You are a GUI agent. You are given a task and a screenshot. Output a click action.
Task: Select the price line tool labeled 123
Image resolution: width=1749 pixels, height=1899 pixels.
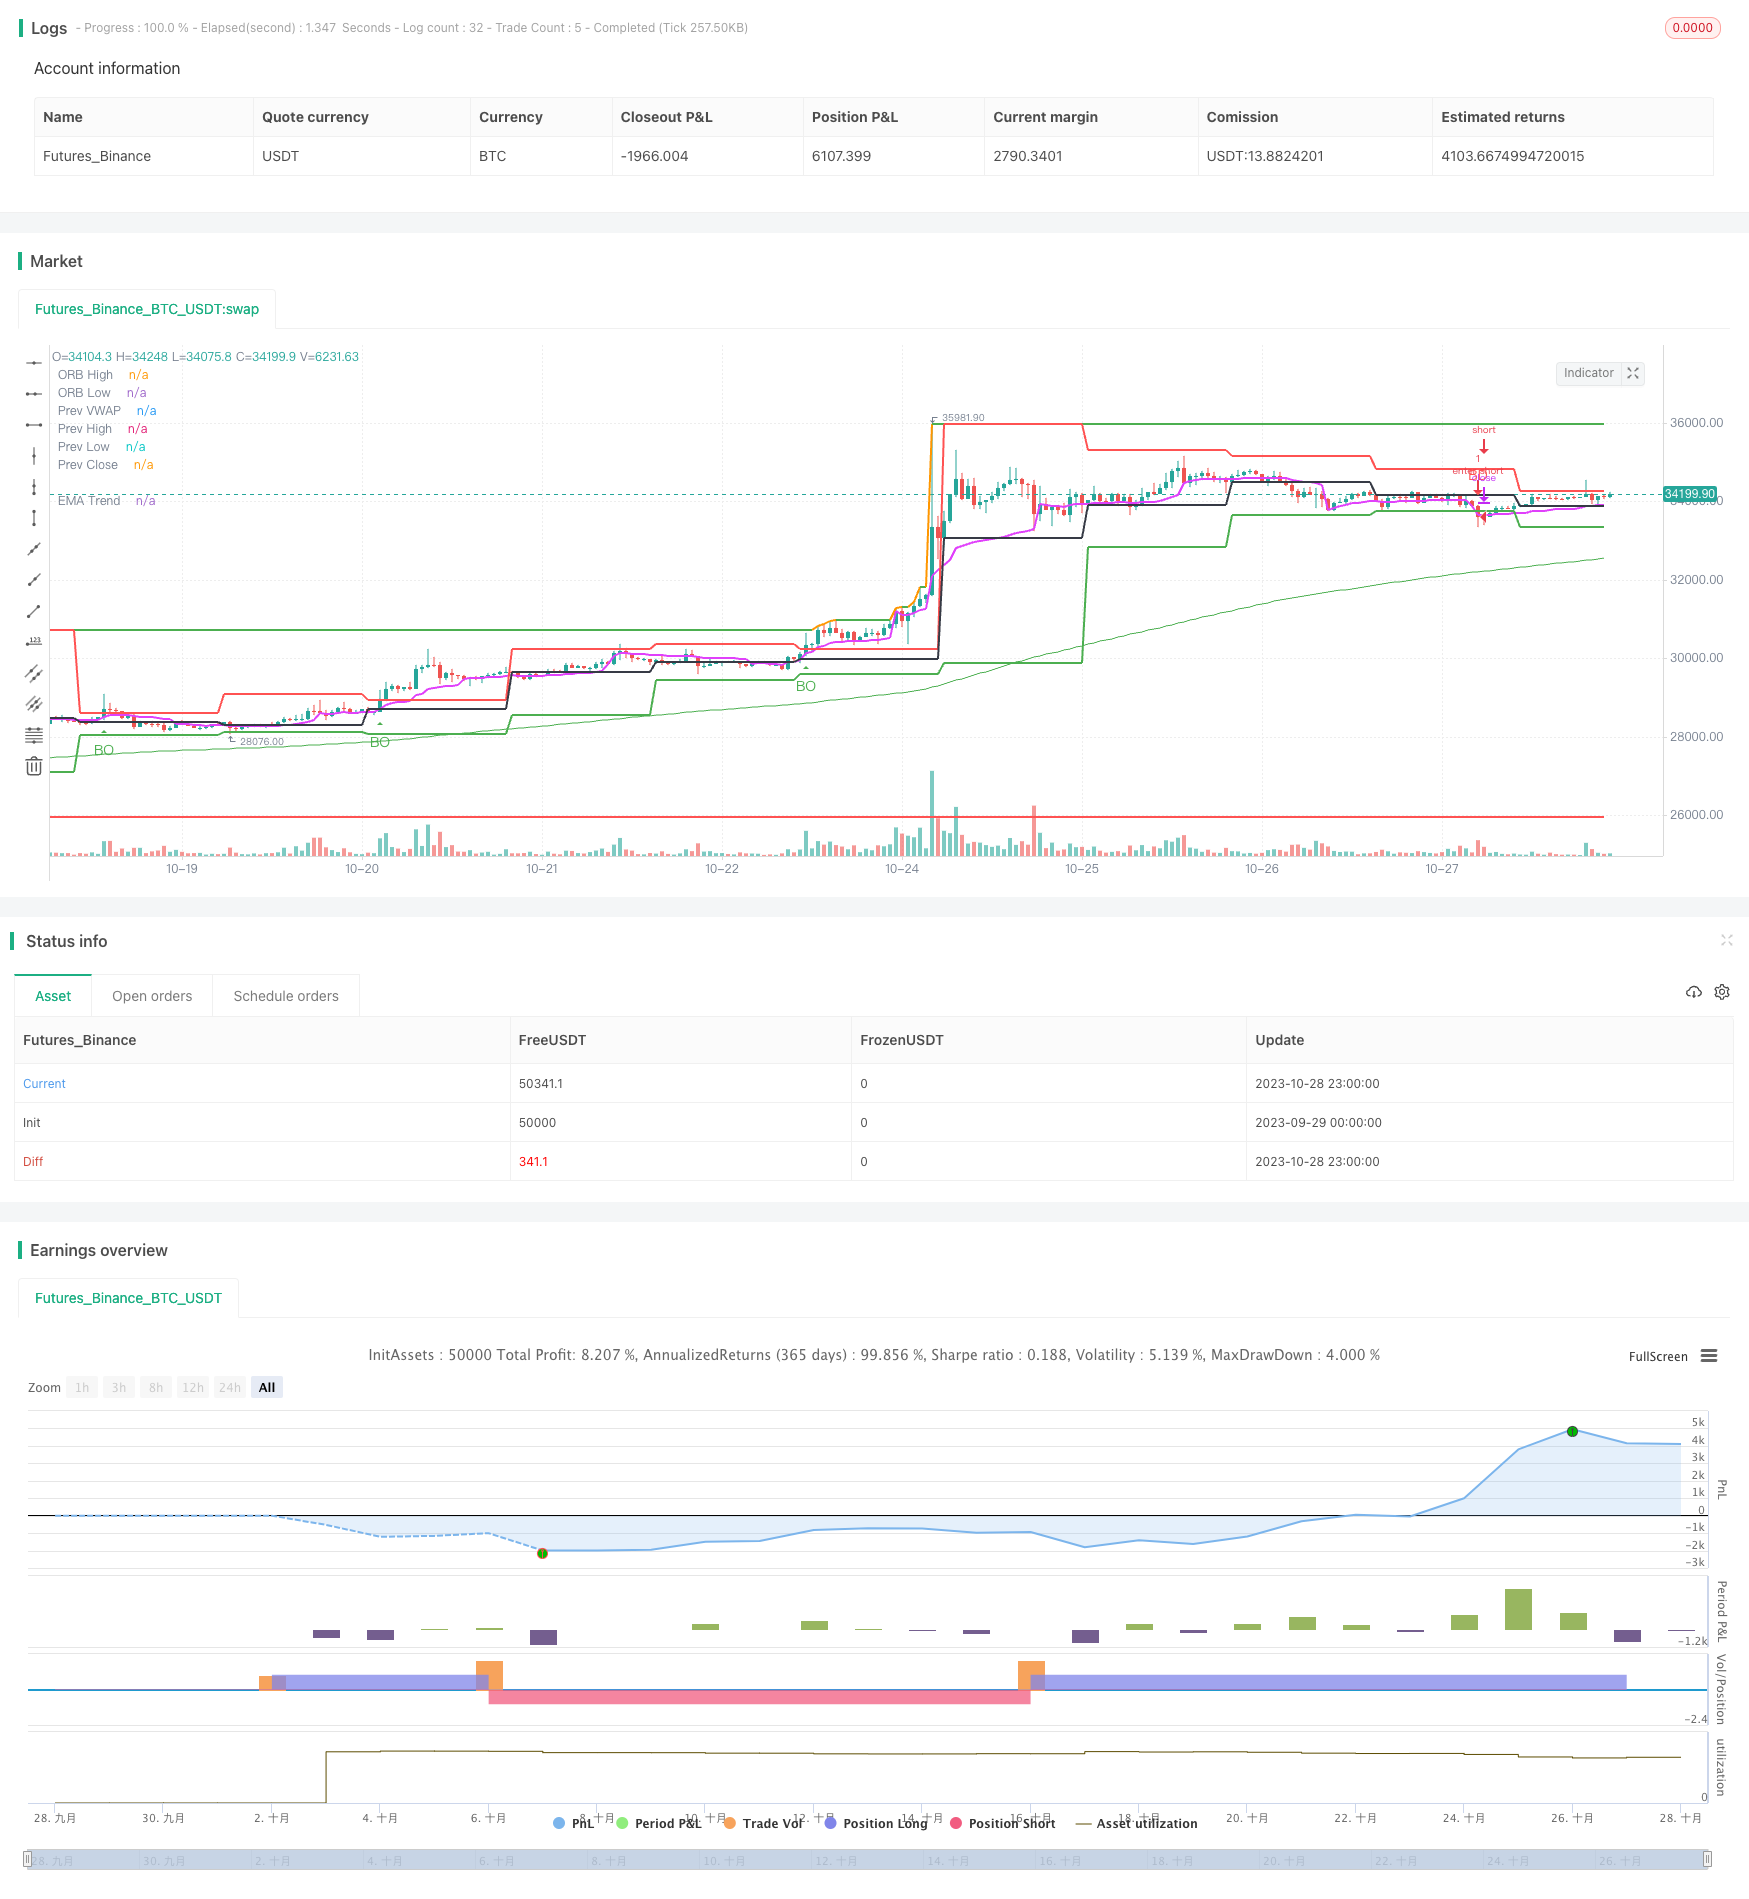click(34, 642)
